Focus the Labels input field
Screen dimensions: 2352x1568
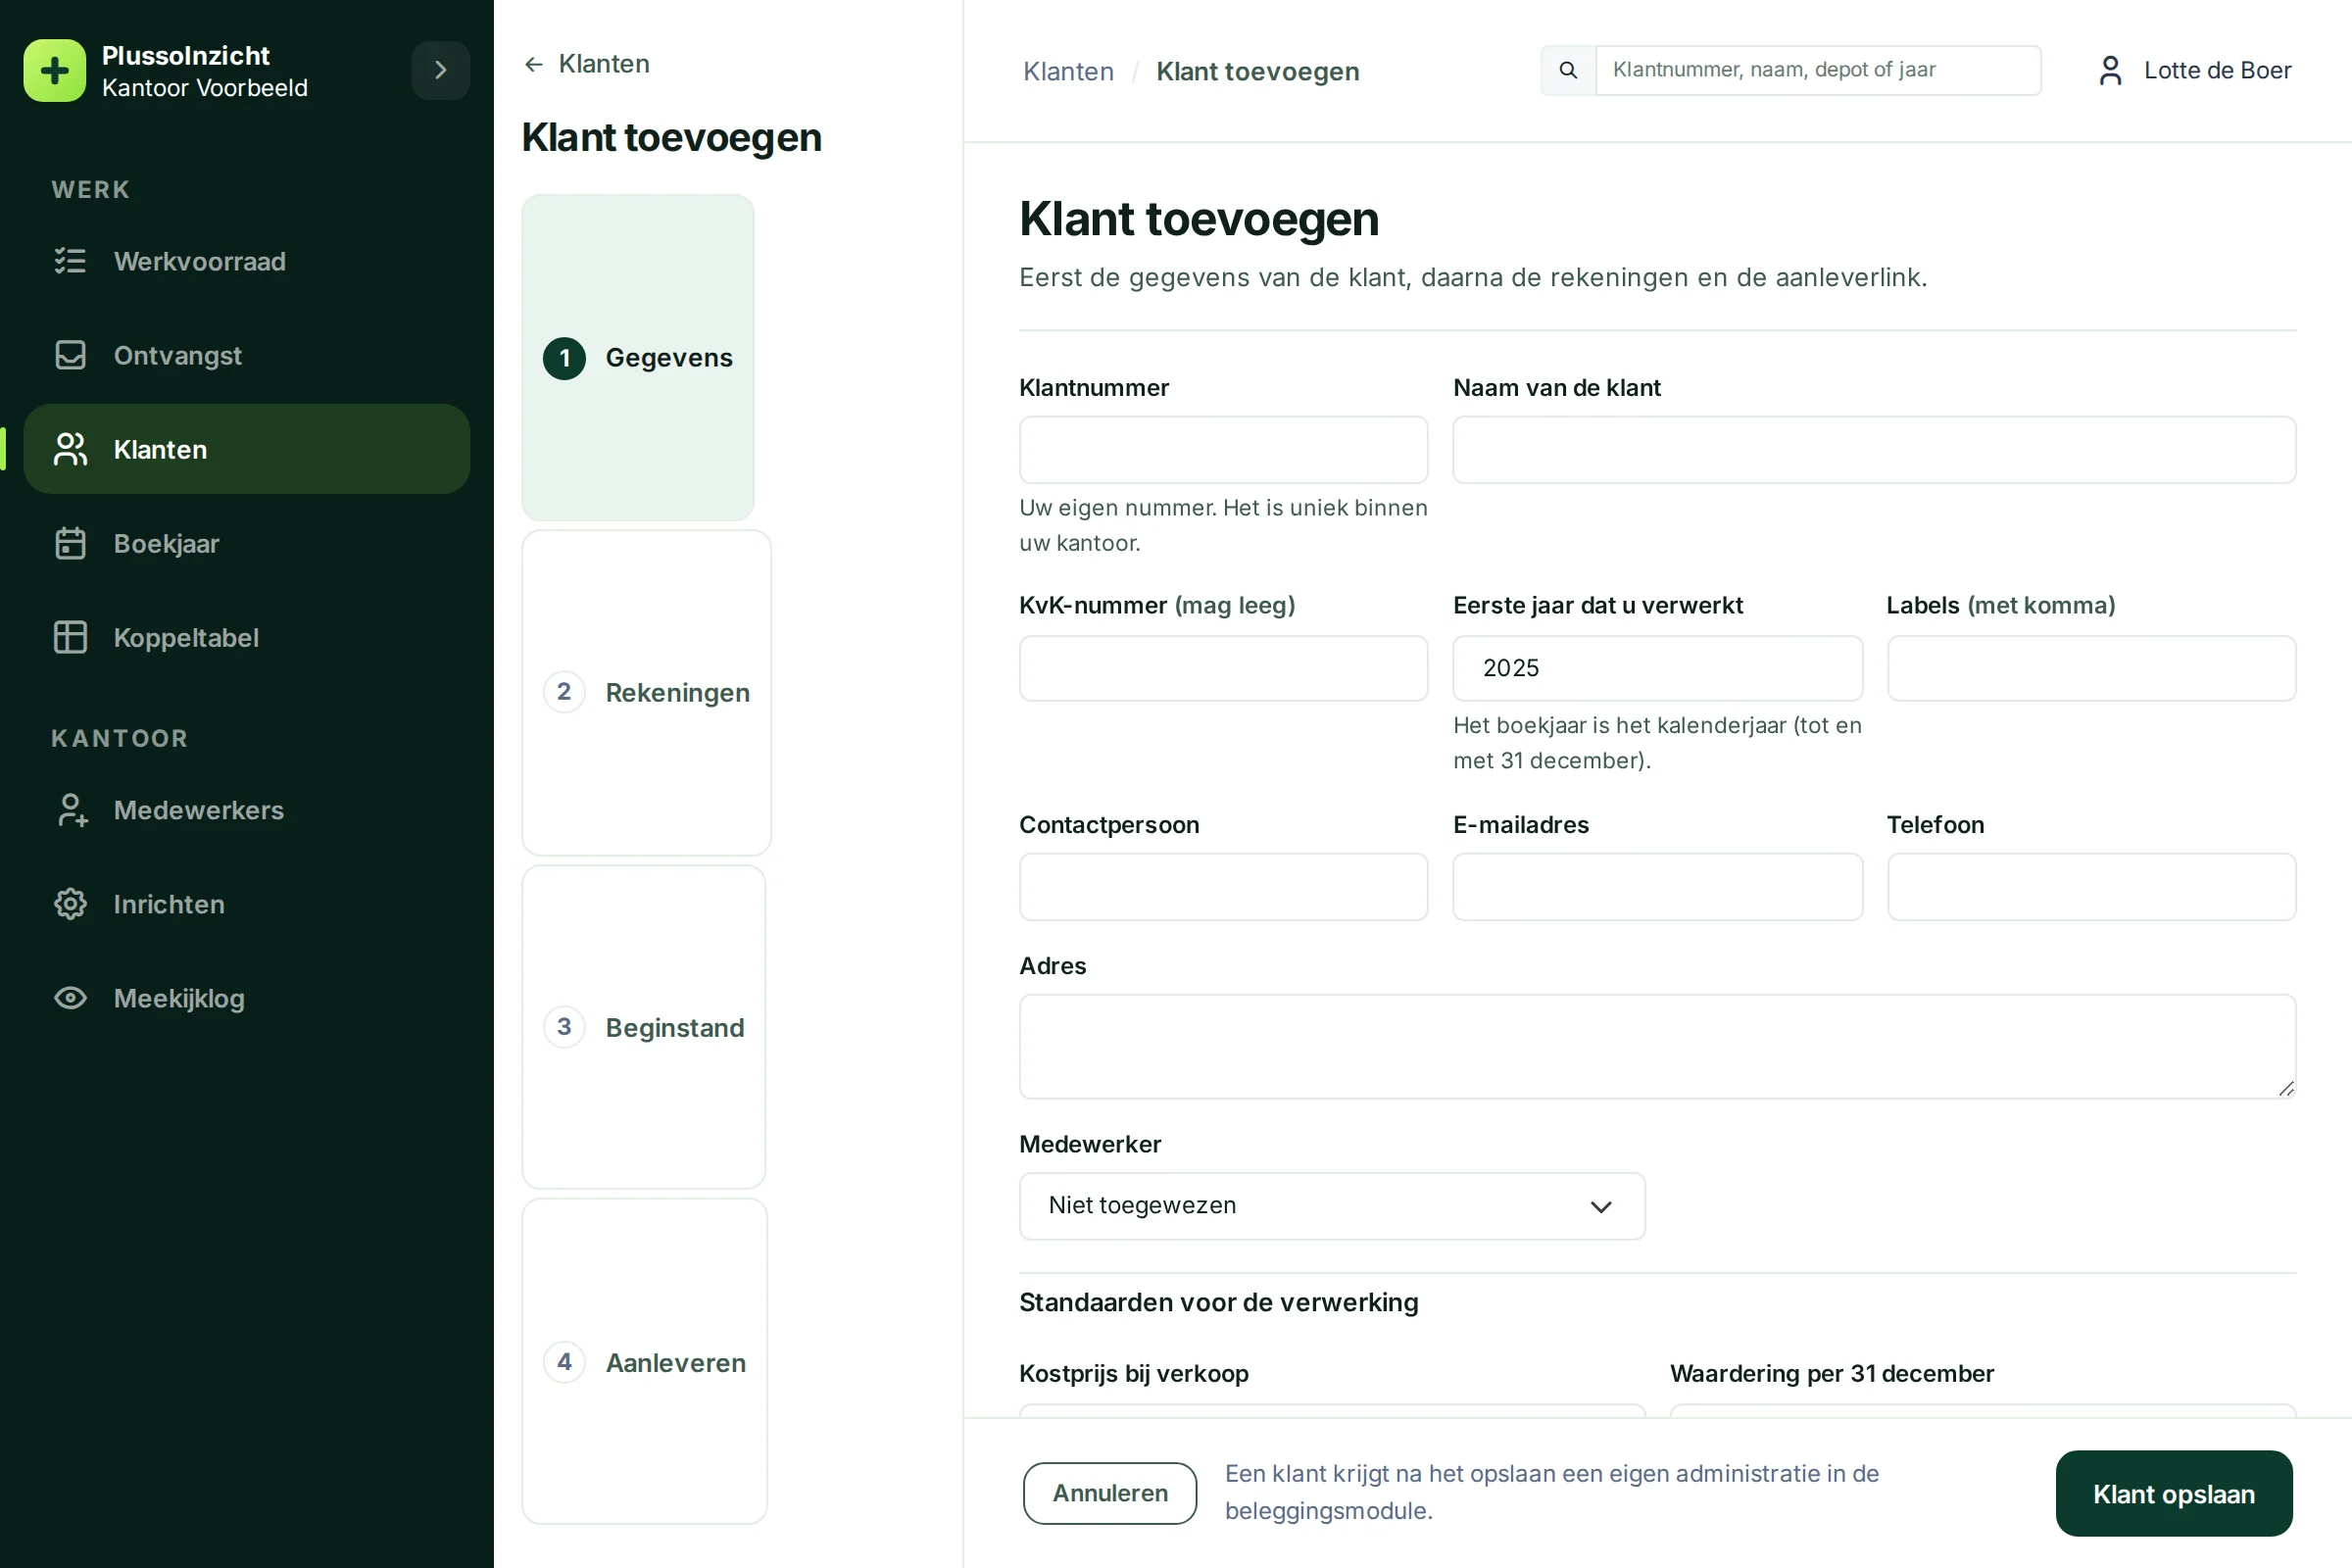pos(2091,668)
